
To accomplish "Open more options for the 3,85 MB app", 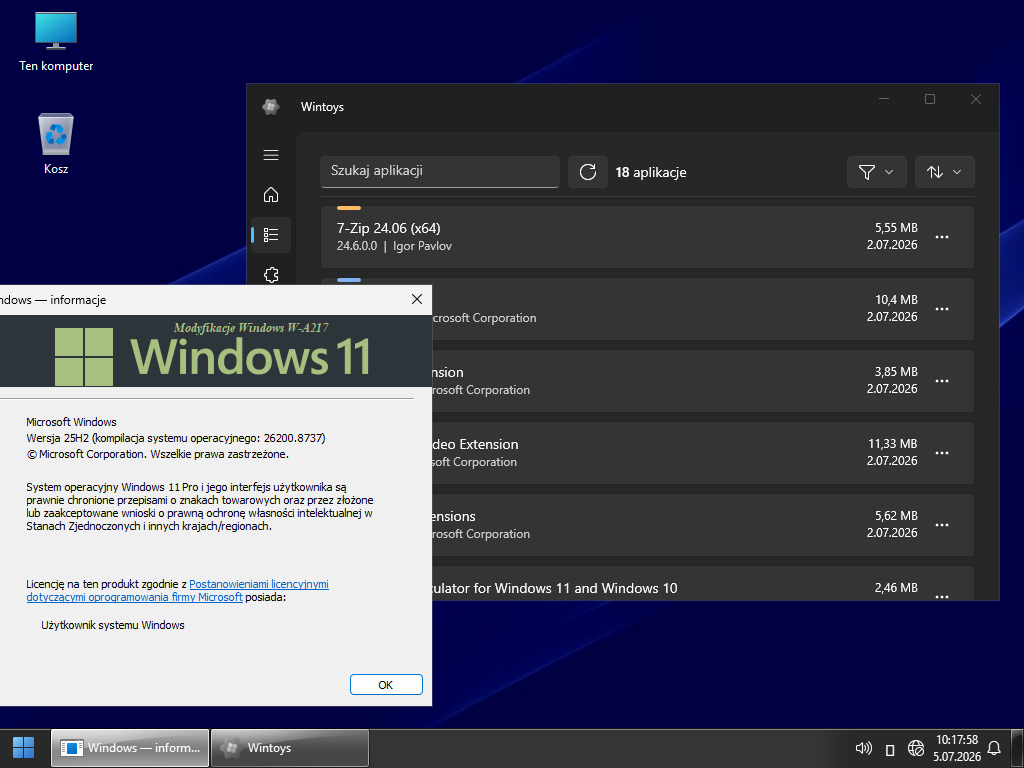I will coord(942,381).
